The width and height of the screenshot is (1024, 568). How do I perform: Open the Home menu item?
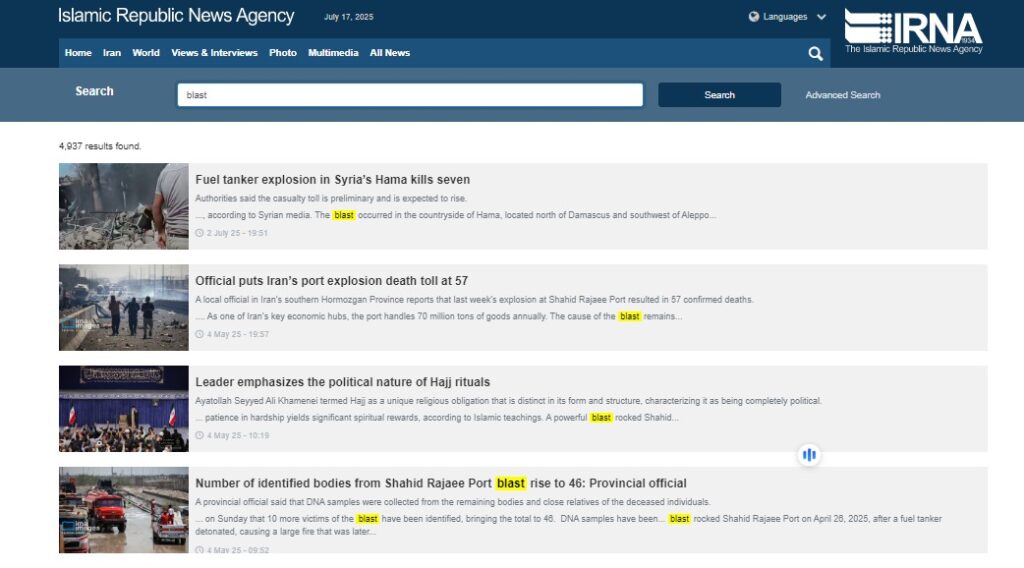78,53
